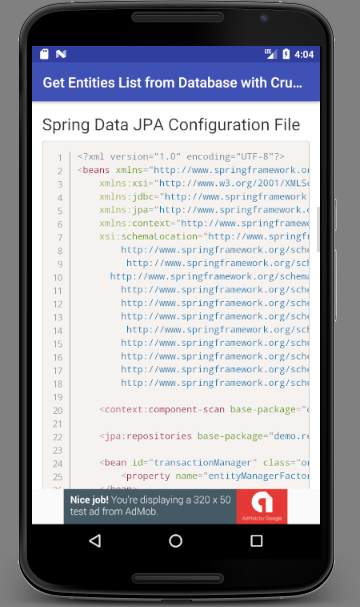Click line number 14 in the gutter
This screenshot has width=360, height=607.
[58, 331]
